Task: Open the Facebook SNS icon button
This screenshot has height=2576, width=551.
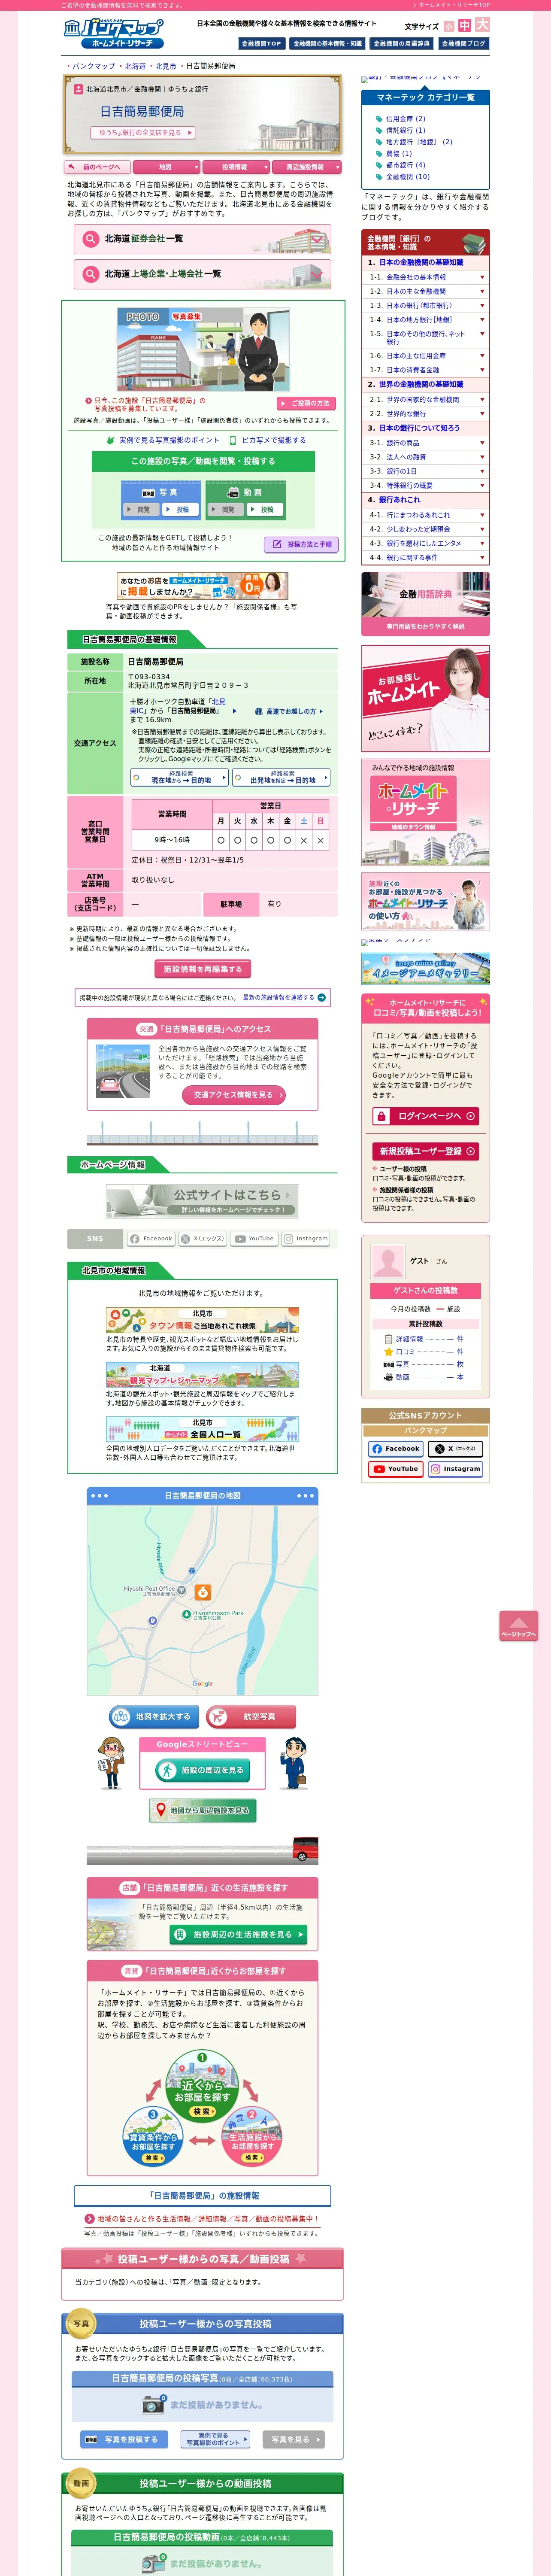Action: point(151,1238)
